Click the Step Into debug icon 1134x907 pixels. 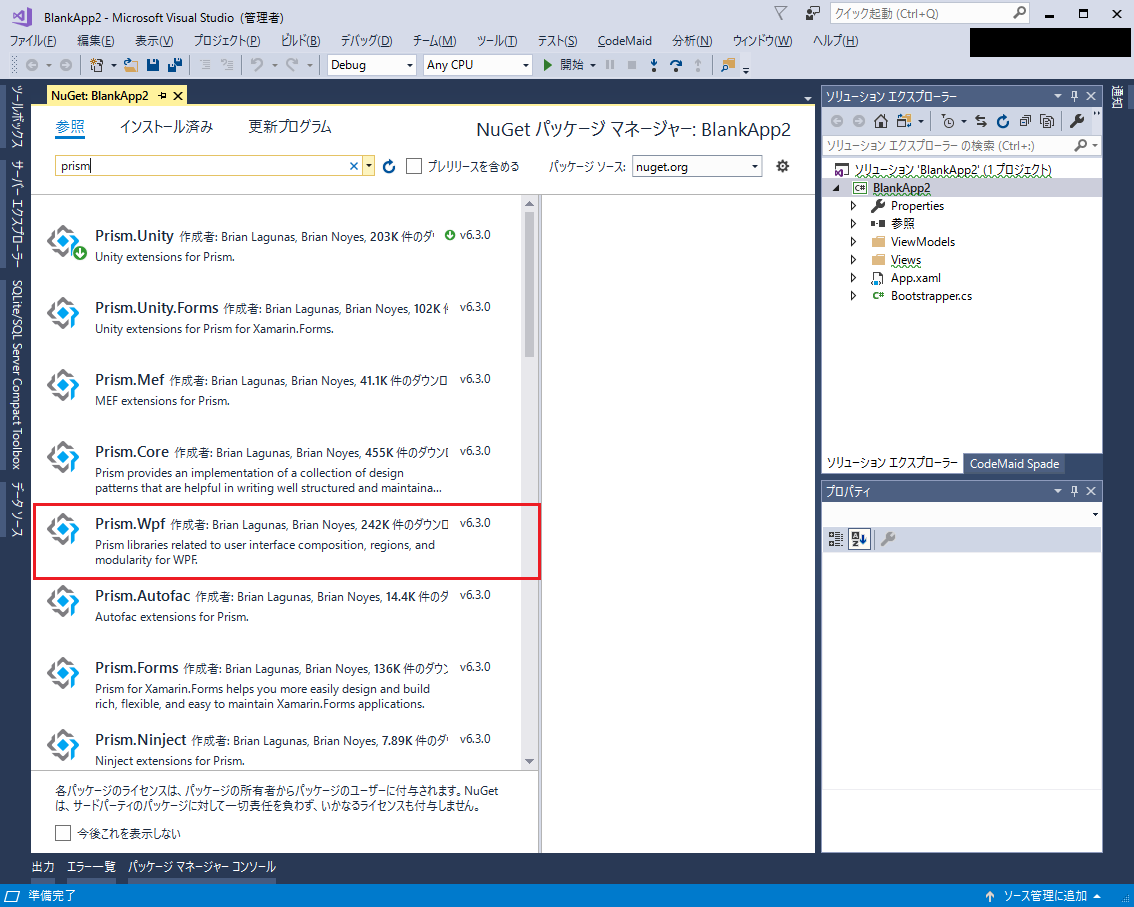654,65
